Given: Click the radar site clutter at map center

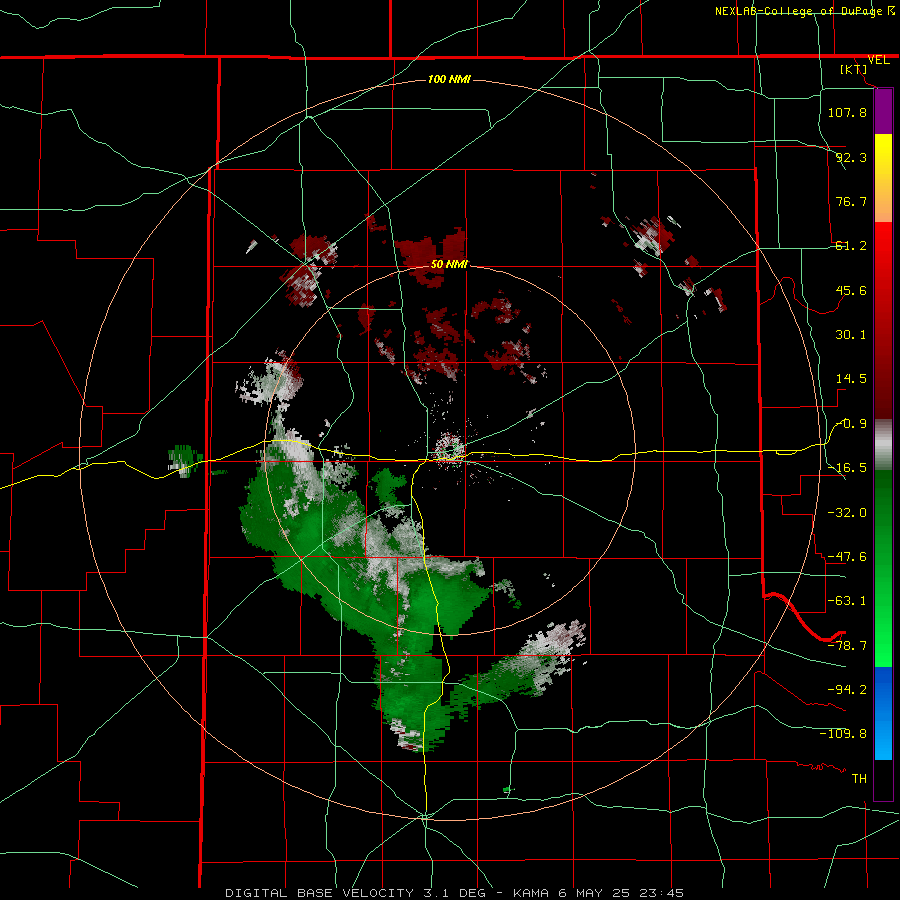Looking at the screenshot, I should (449, 449).
